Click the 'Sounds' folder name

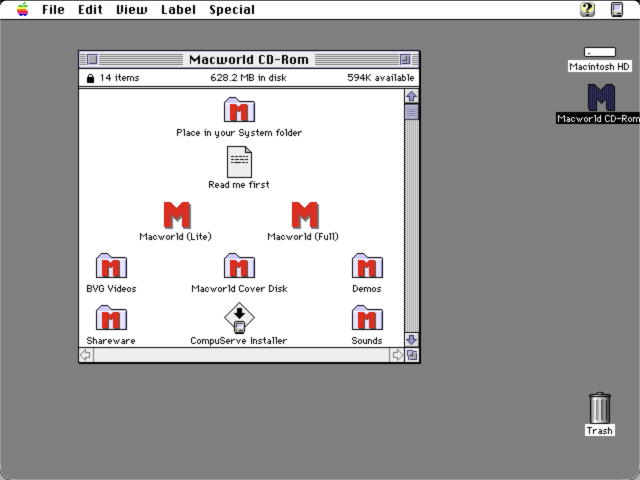[367, 340]
